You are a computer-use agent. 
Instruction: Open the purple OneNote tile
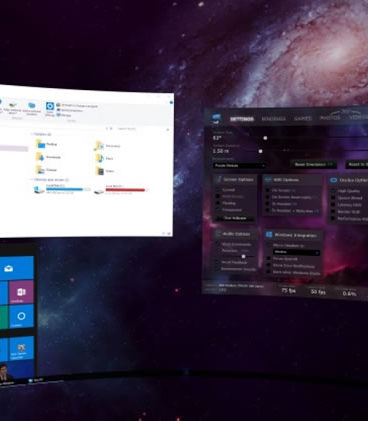tap(21, 292)
